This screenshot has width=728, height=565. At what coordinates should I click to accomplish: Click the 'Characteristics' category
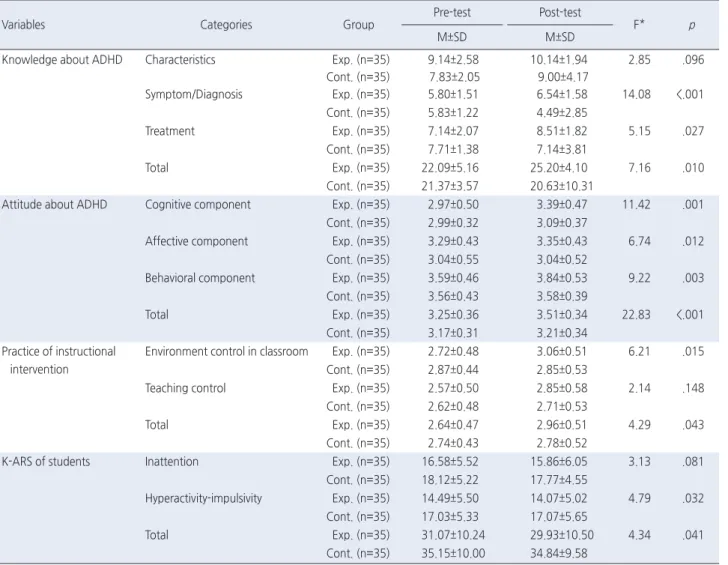point(180,60)
